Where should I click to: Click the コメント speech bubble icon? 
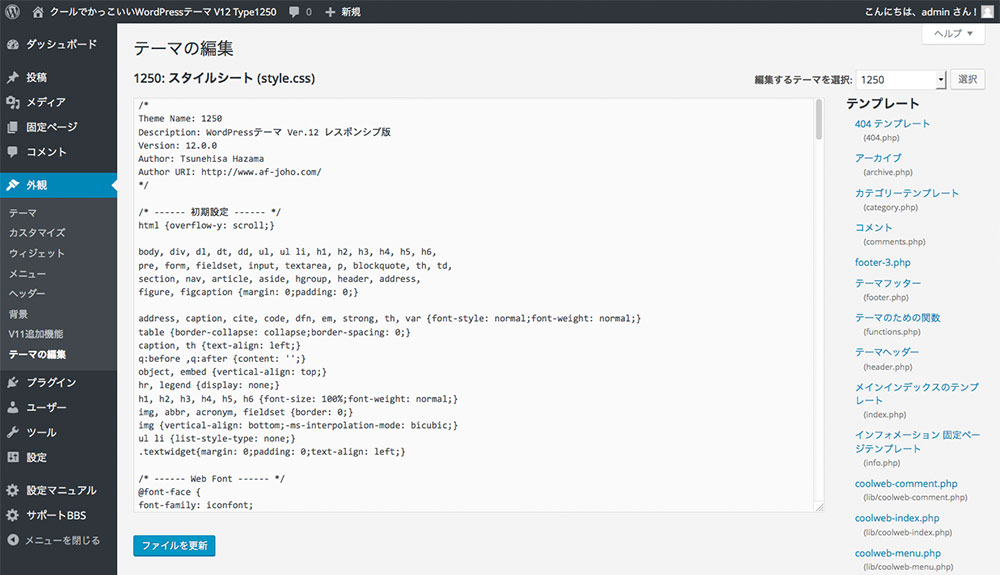tap(13, 152)
